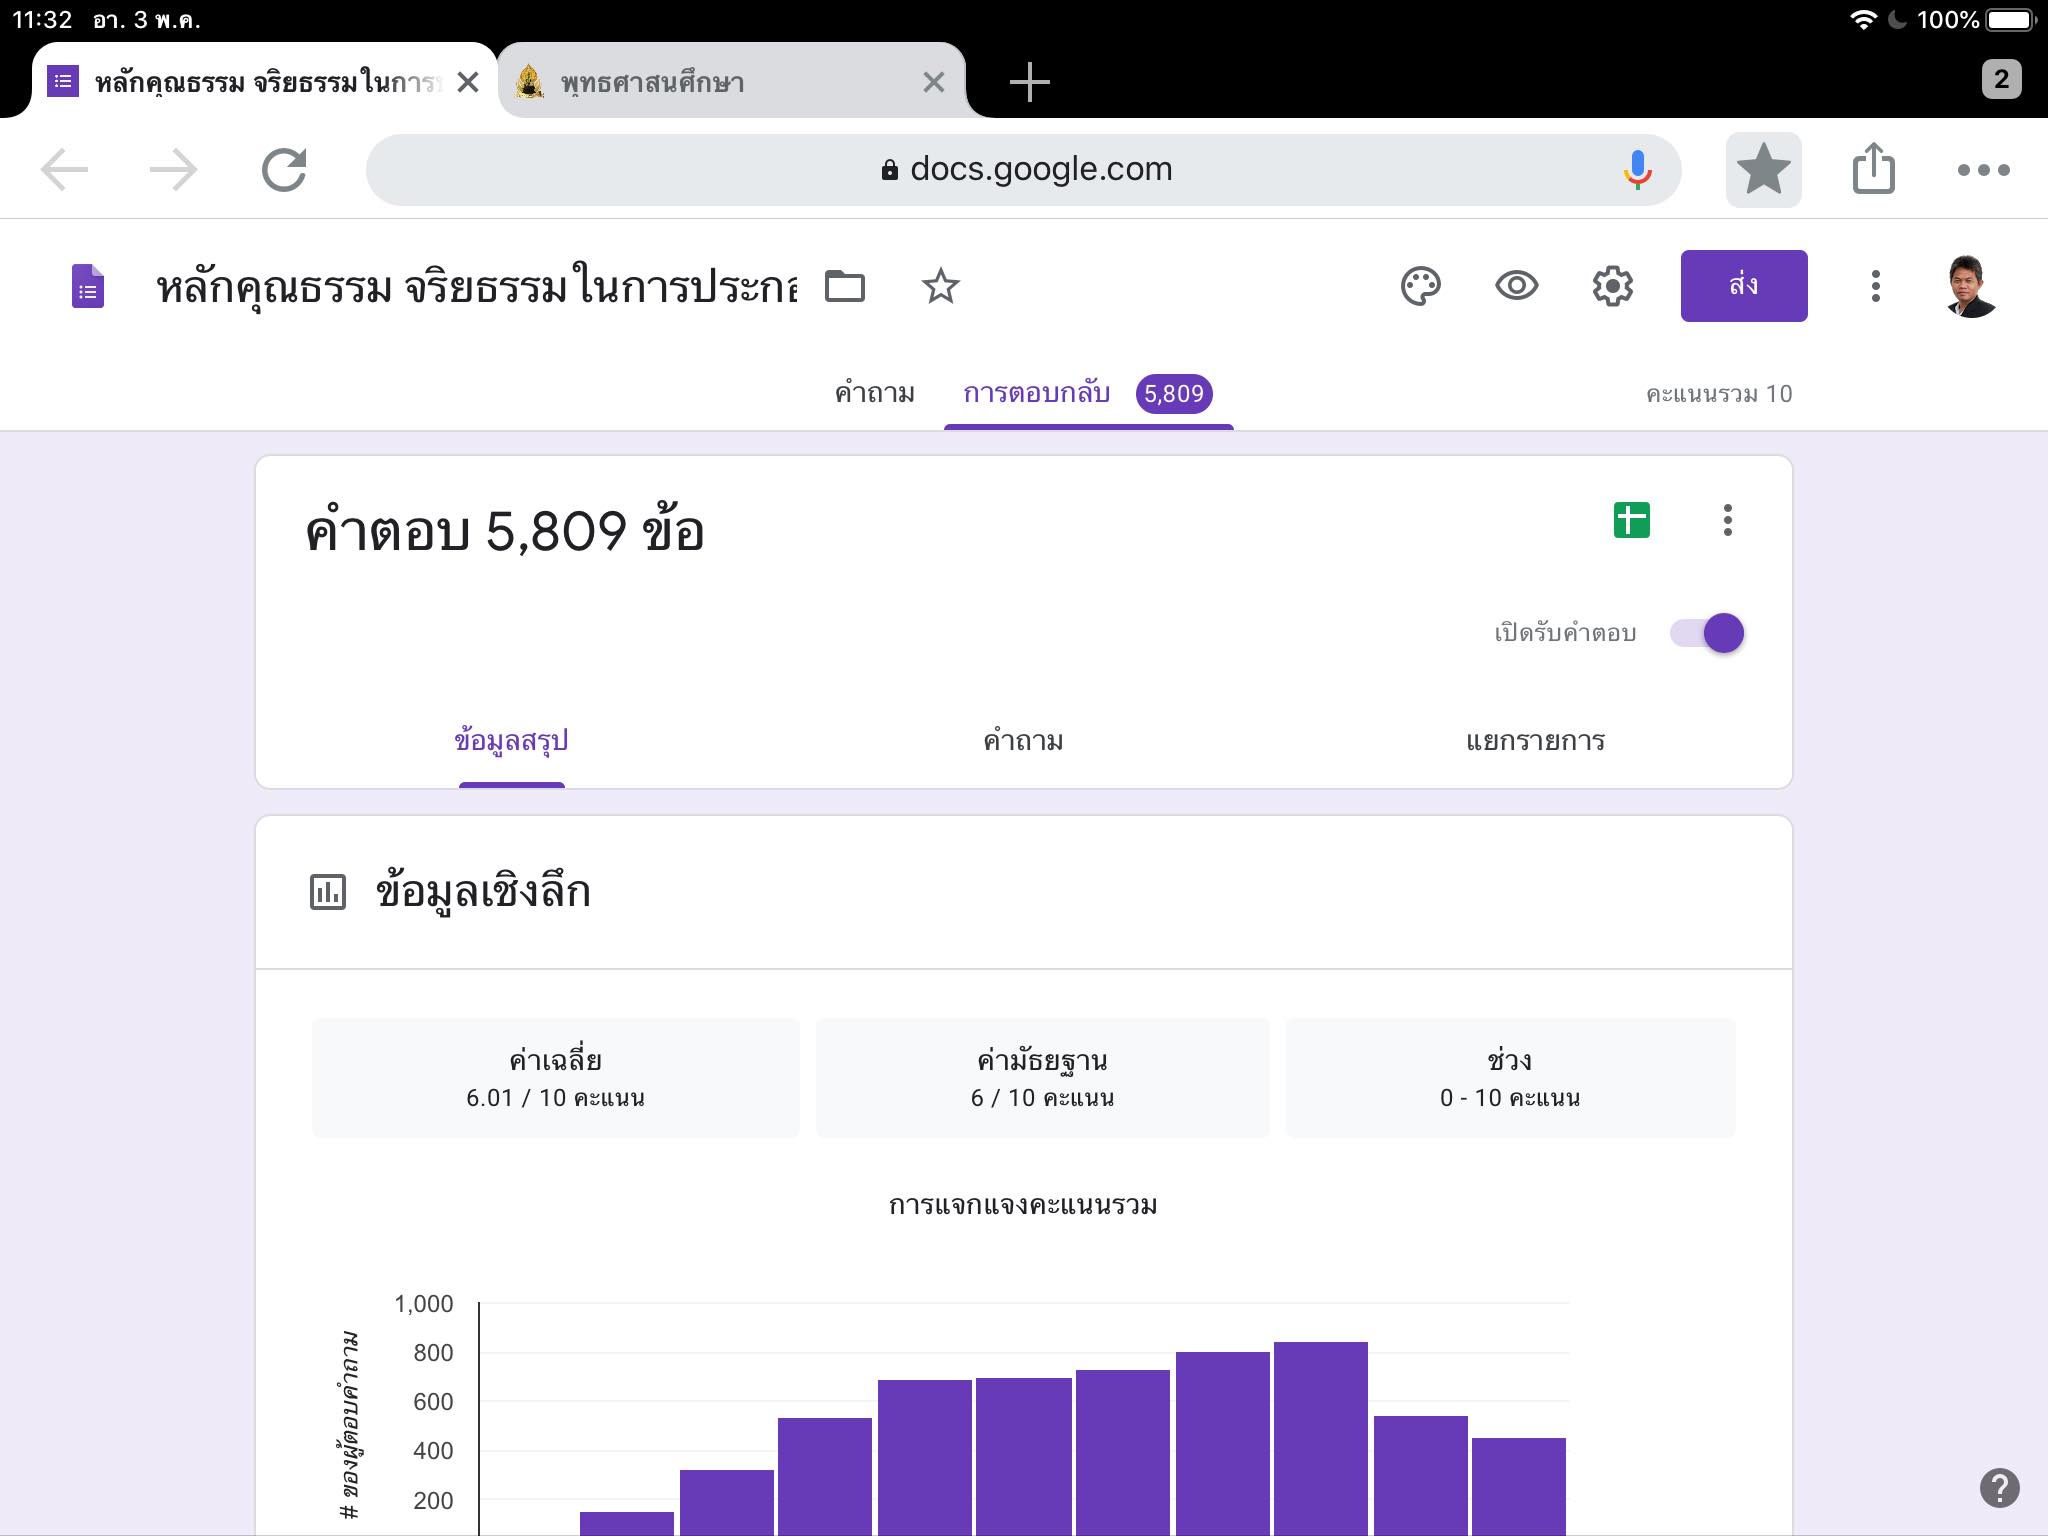Tap the voice search microphone icon

1637,170
